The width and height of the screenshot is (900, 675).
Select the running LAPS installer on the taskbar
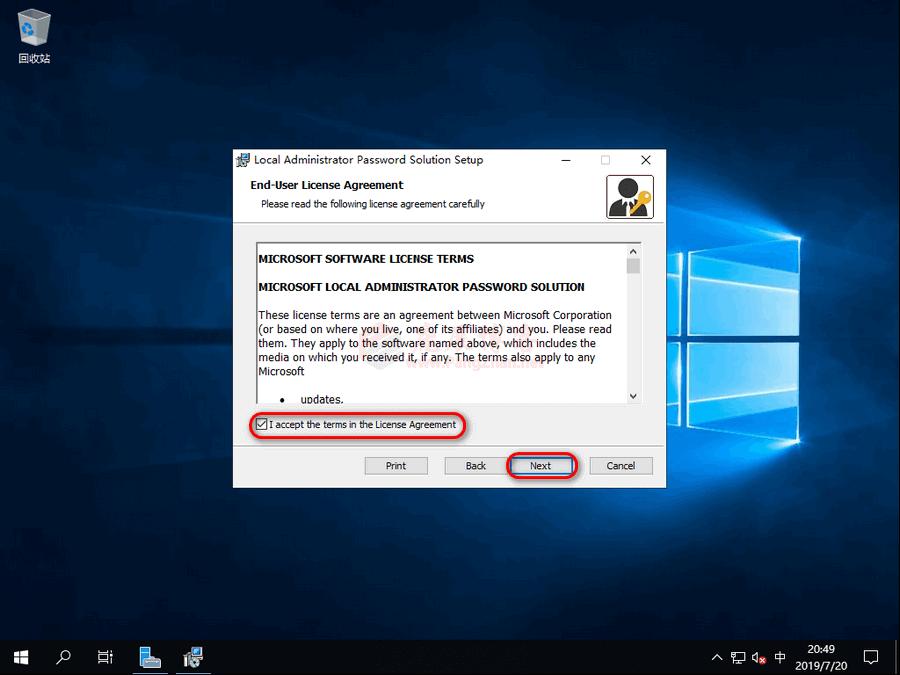pyautogui.click(x=192, y=657)
